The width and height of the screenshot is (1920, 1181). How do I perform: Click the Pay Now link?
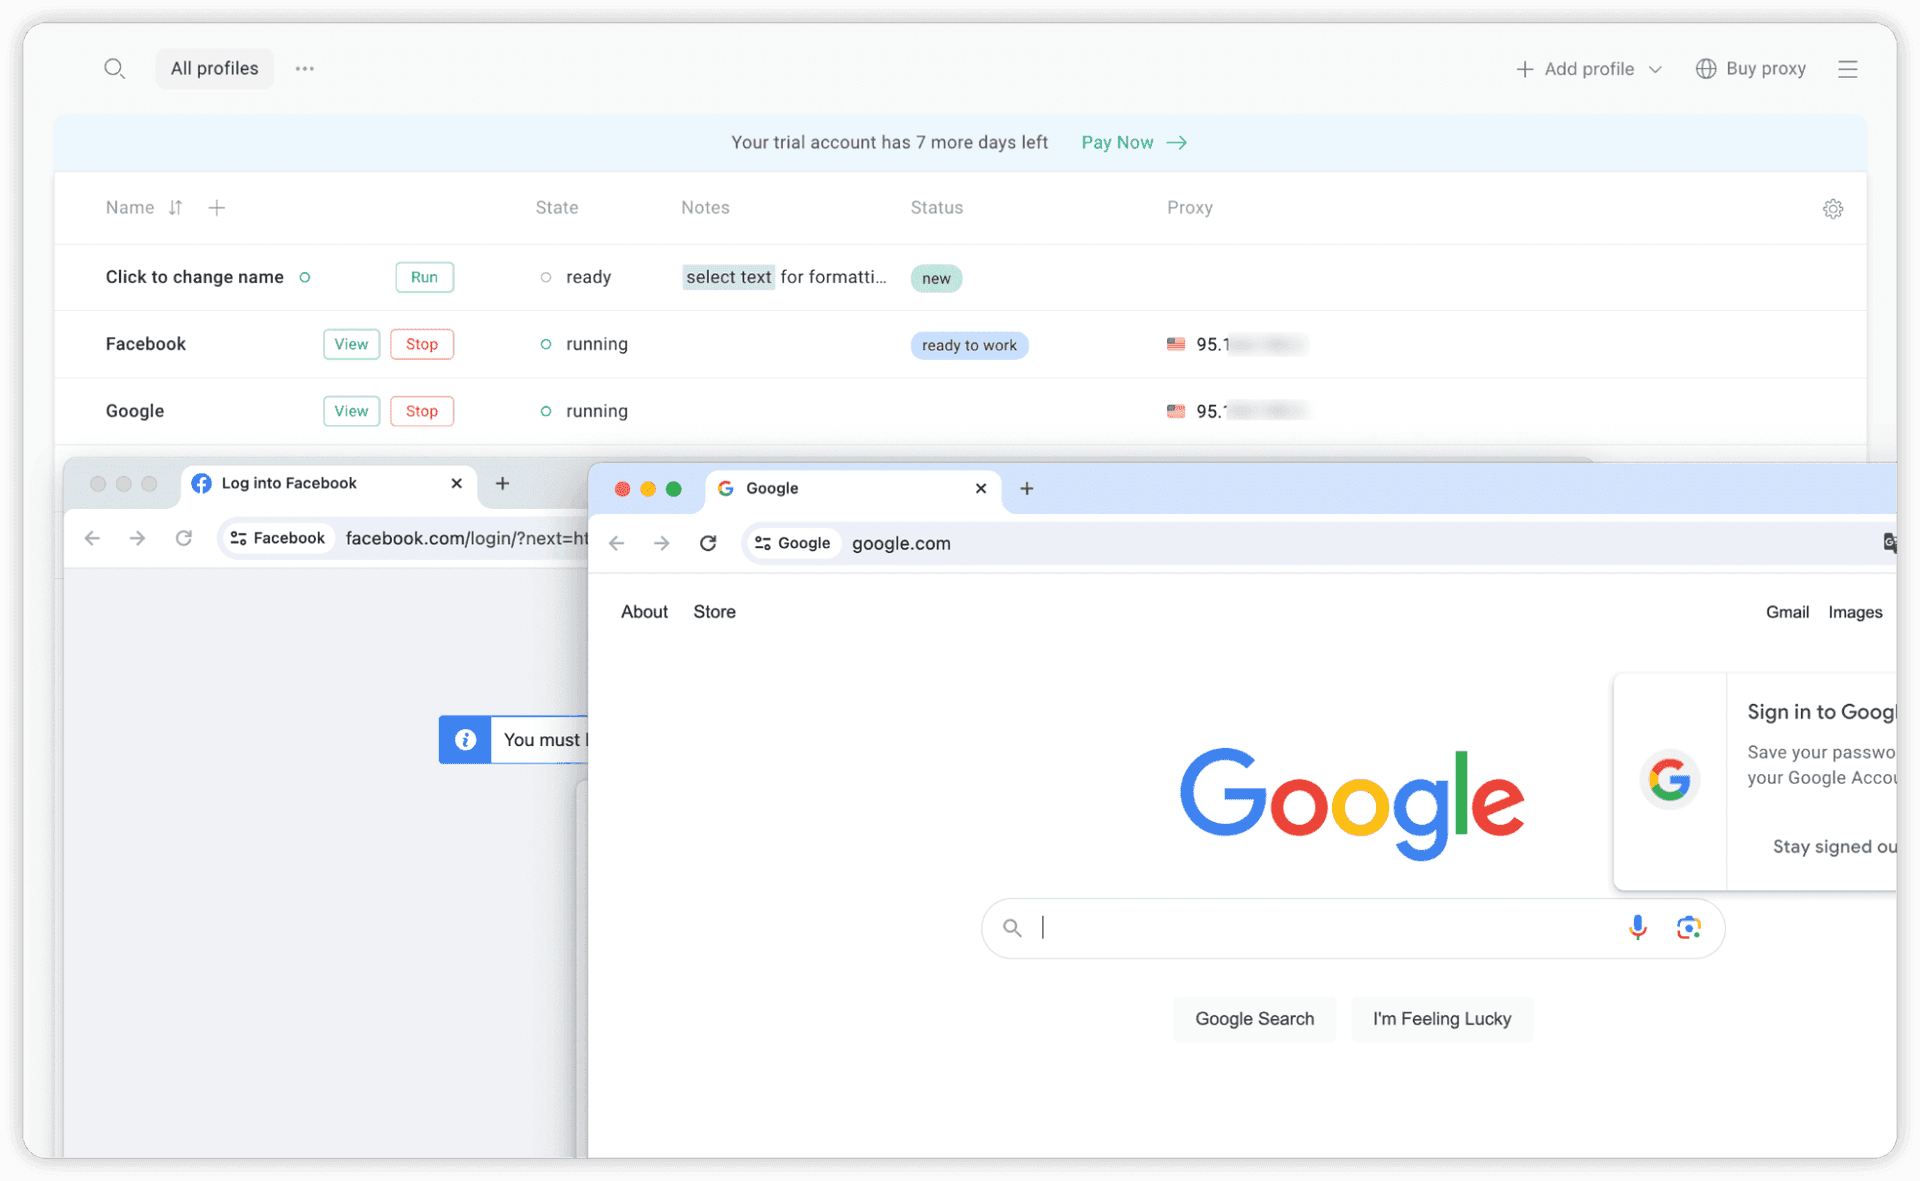tap(1117, 142)
